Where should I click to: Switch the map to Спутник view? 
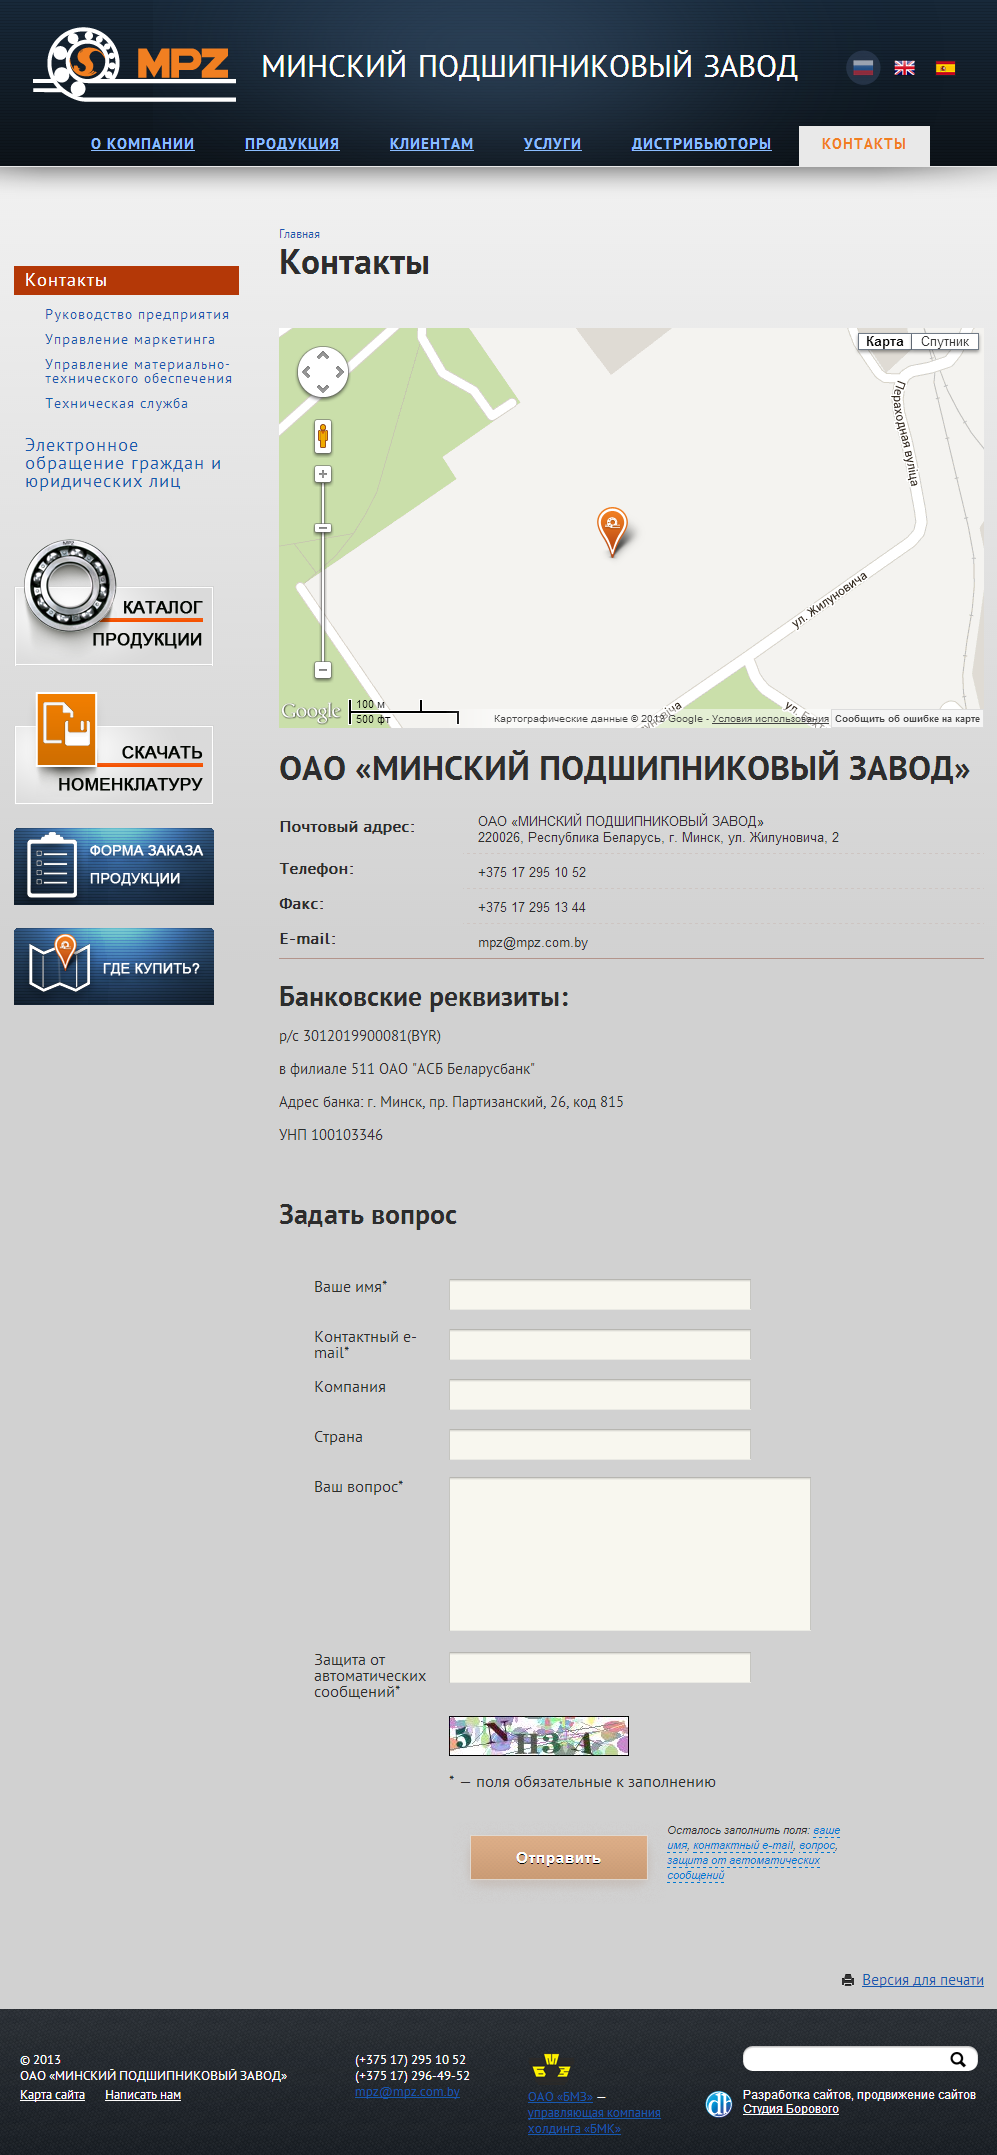945,341
